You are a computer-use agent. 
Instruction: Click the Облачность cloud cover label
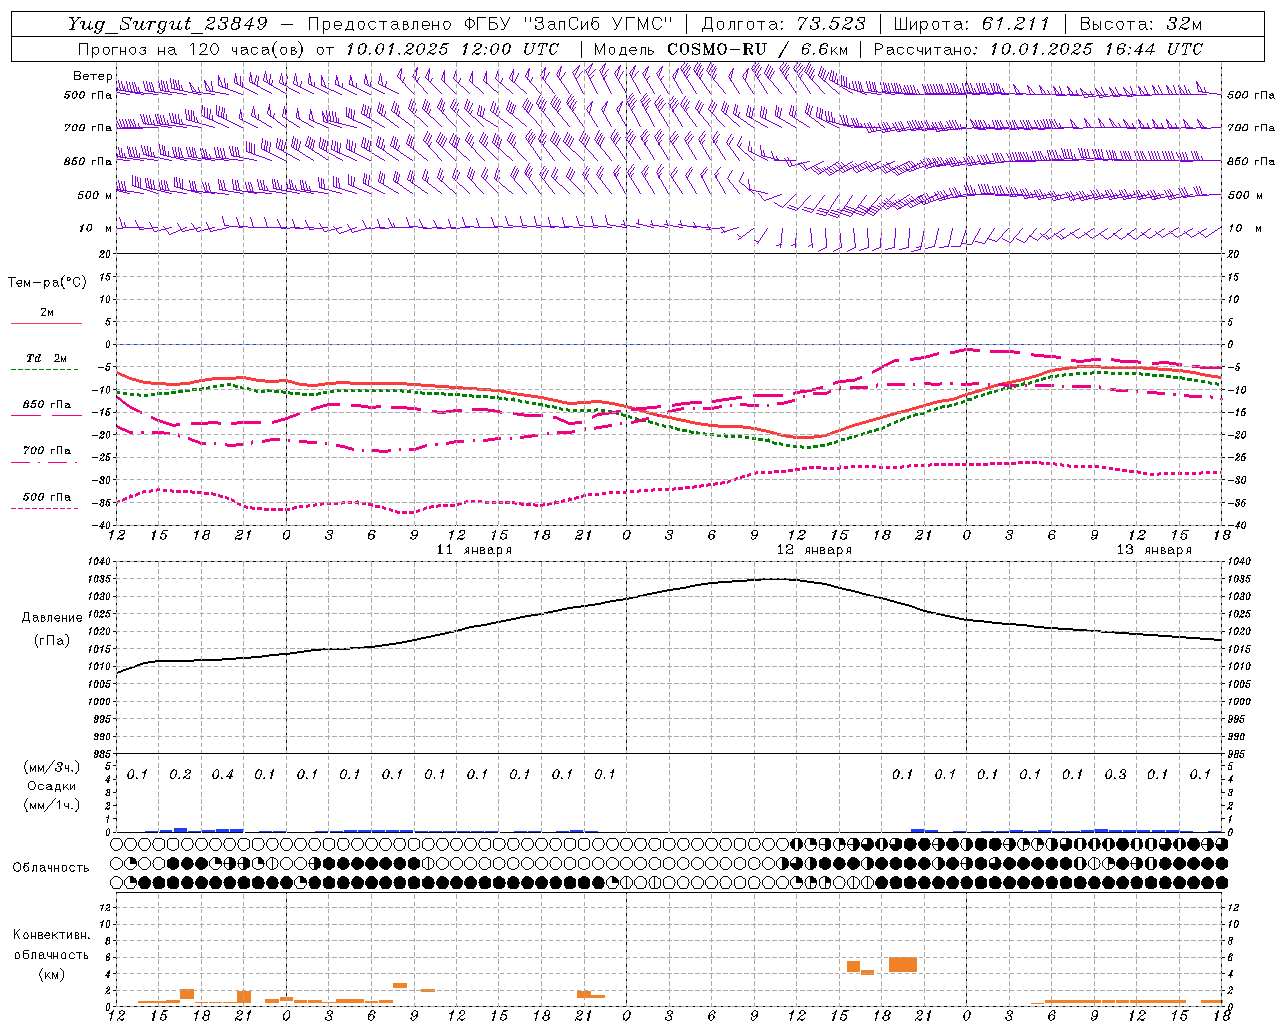[x=51, y=868]
